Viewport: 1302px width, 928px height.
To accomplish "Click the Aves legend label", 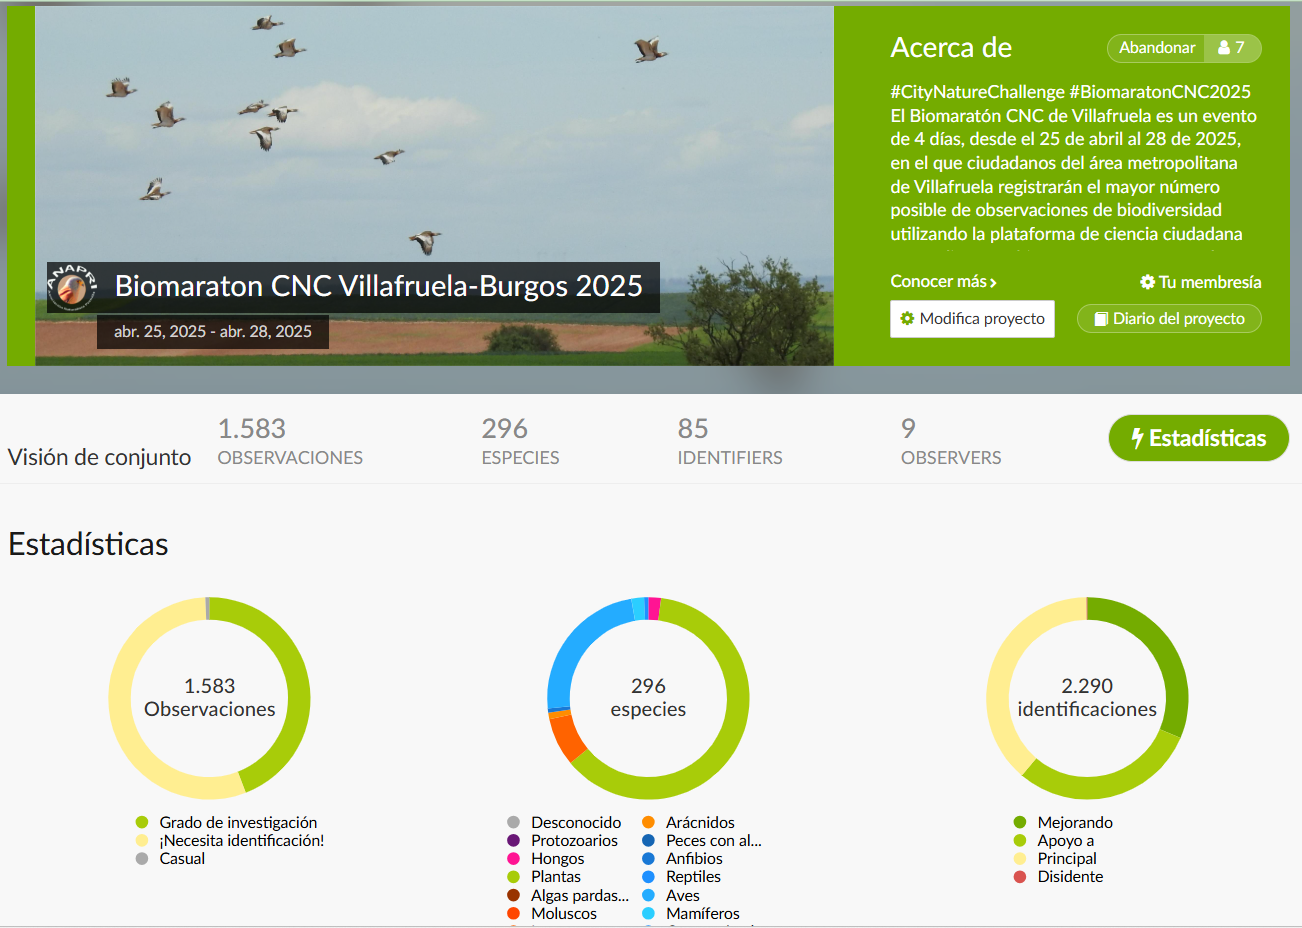I will point(683,896).
